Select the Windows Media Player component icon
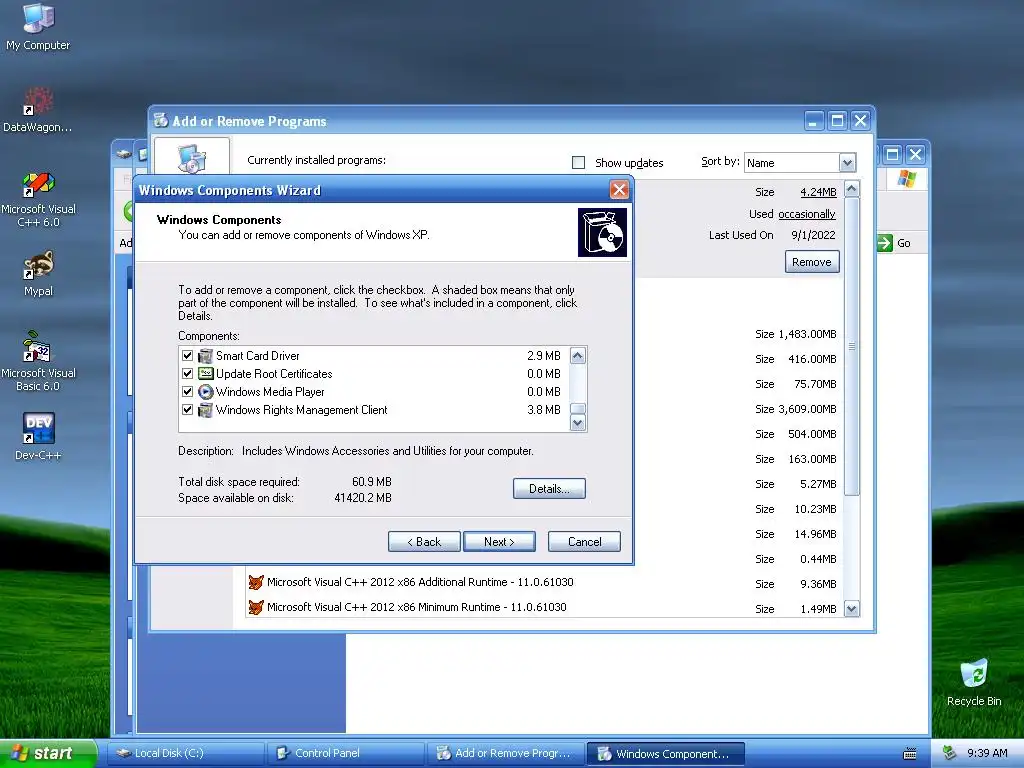1024x768 pixels. (206, 392)
